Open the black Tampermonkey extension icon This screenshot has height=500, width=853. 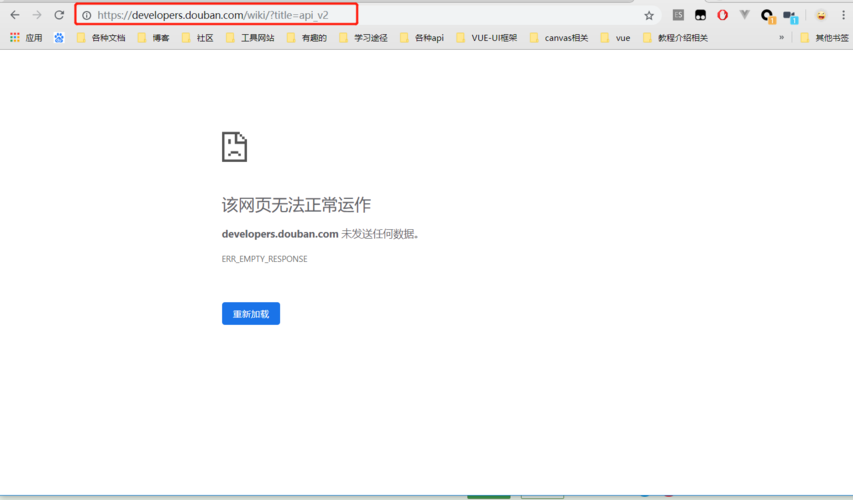coord(700,15)
